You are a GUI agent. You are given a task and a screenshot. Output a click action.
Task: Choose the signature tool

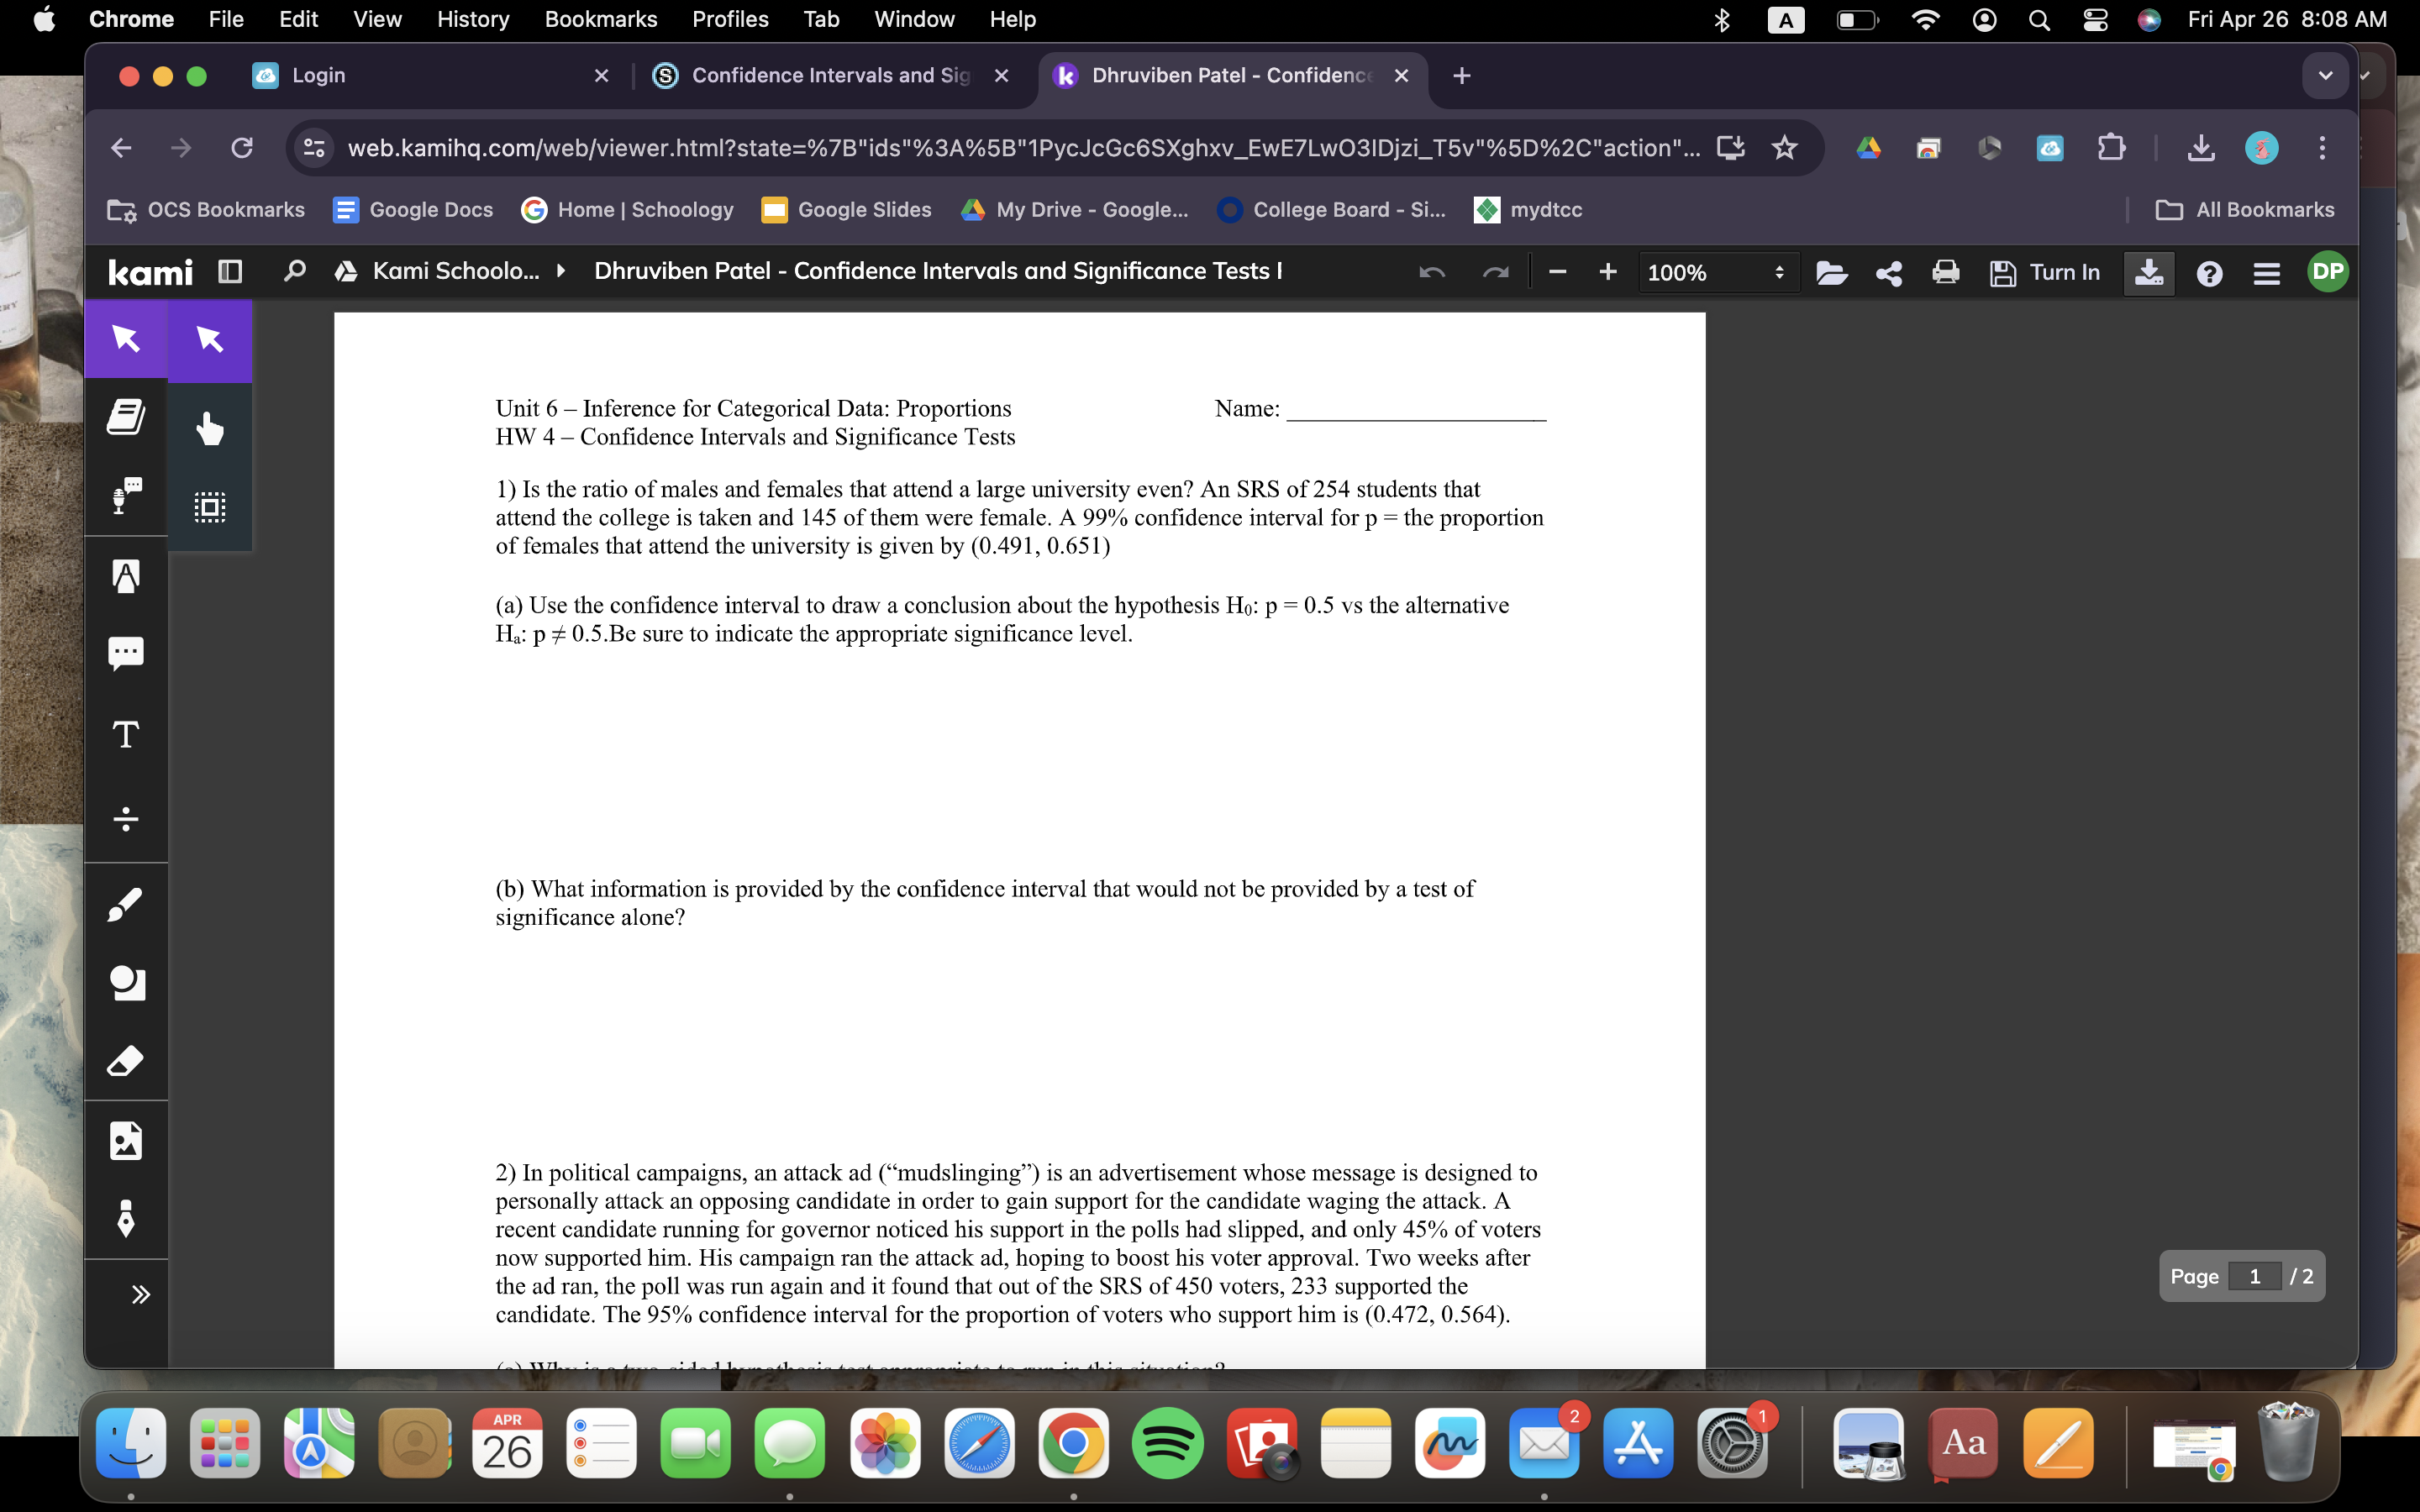click(125, 1219)
